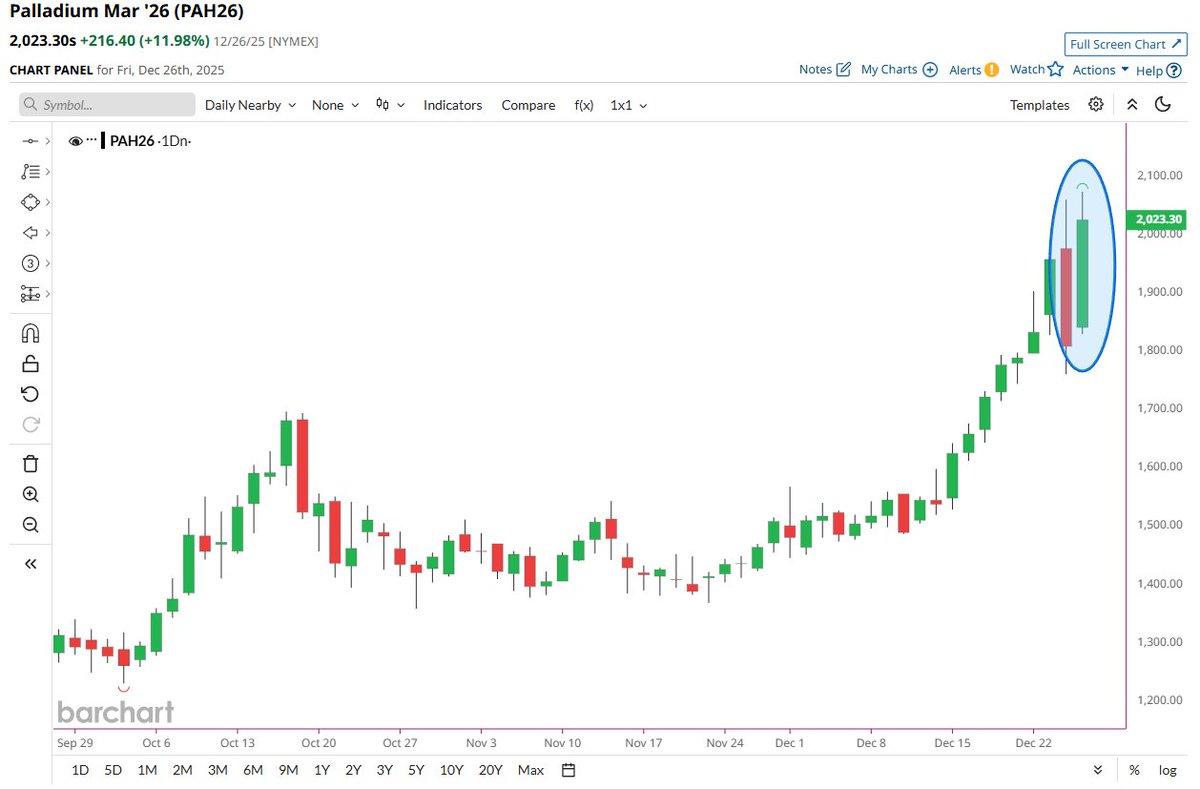Collapse the header with double up chevrons

[x=1131, y=105]
